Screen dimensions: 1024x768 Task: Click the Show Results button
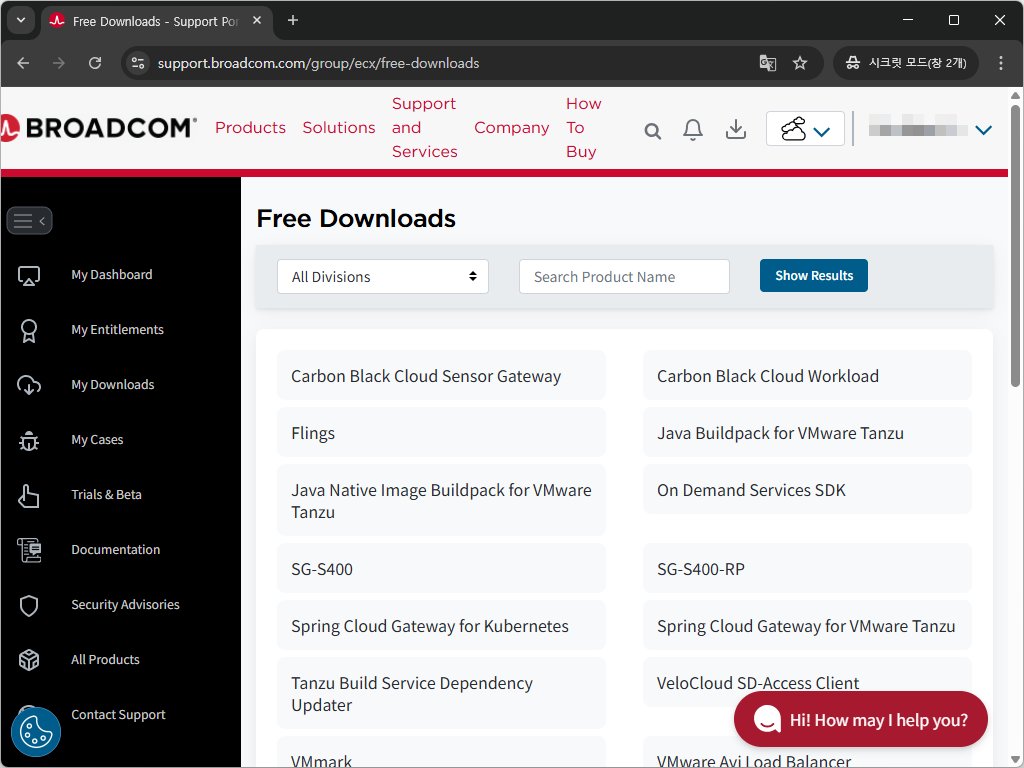[x=814, y=276]
